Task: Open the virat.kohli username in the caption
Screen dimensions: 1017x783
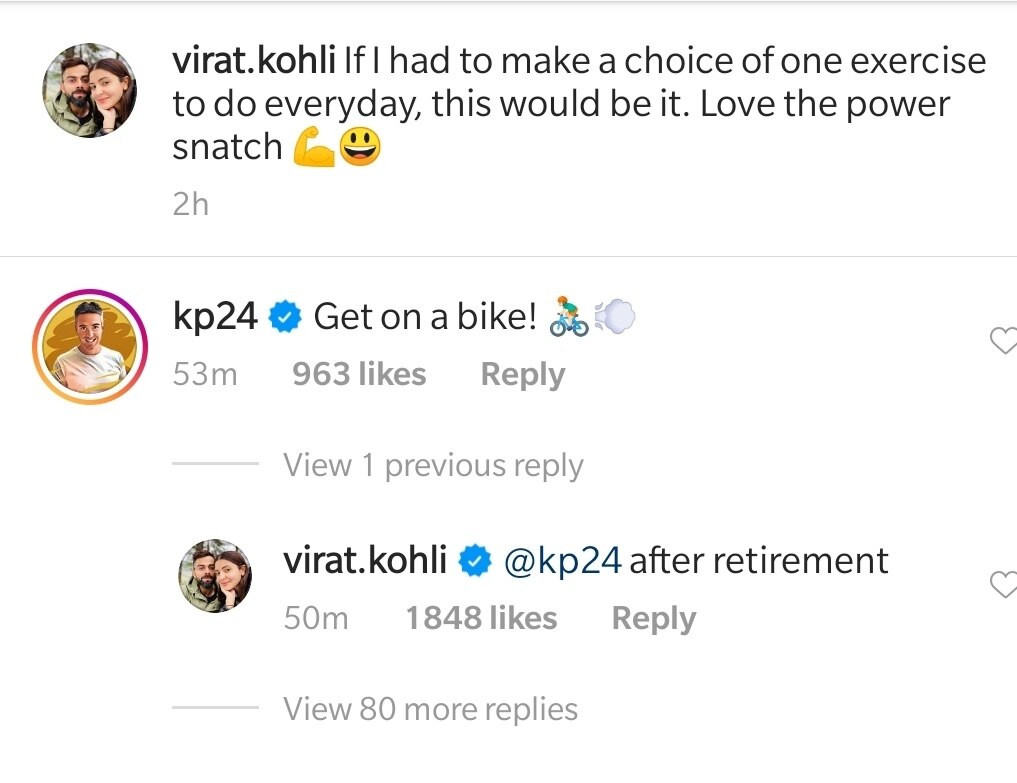Action: tap(254, 62)
